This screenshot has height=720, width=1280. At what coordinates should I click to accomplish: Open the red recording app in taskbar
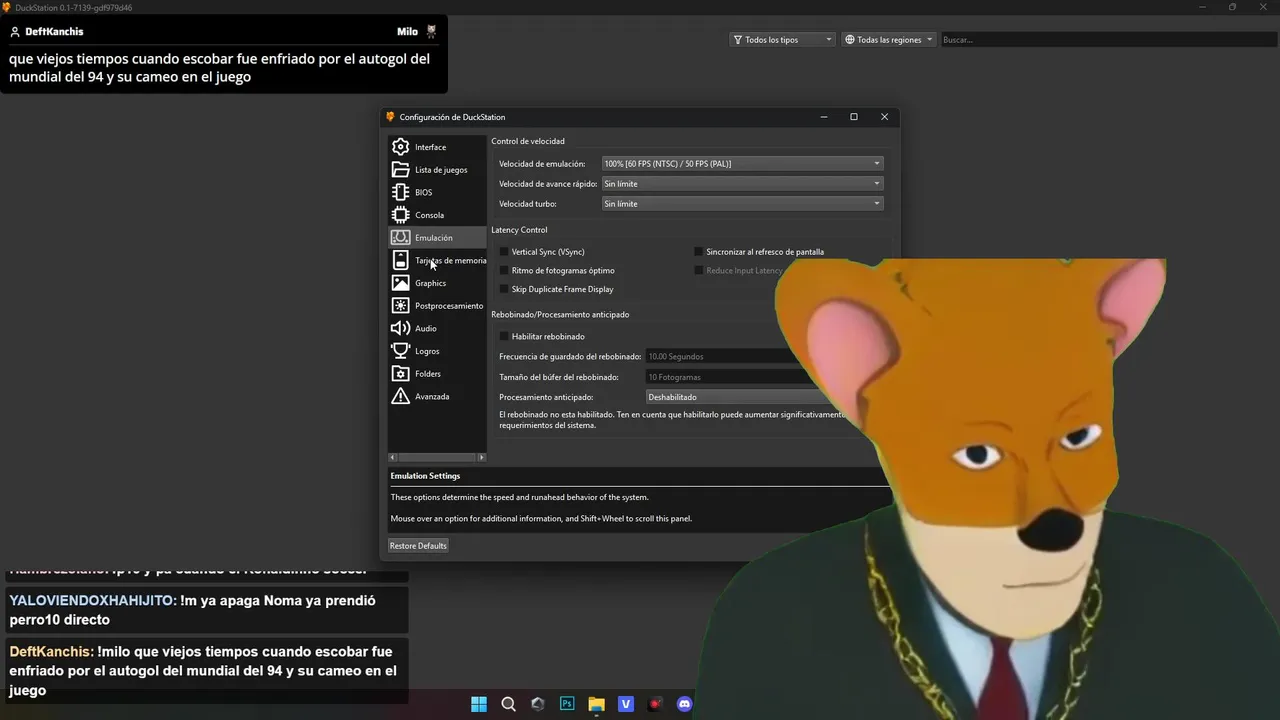(x=655, y=704)
